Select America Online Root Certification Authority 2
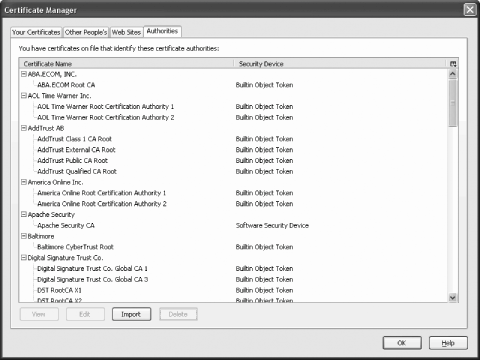The width and height of the screenshot is (481, 360). point(102,204)
